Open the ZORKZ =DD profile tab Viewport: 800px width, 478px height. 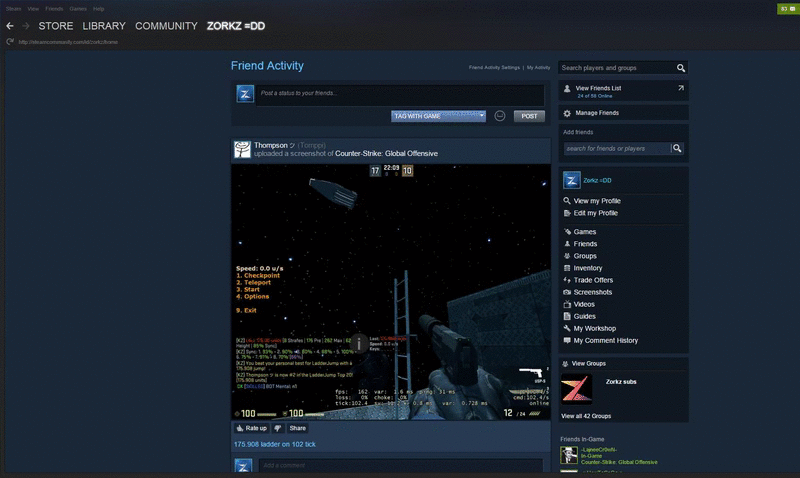(x=236, y=26)
